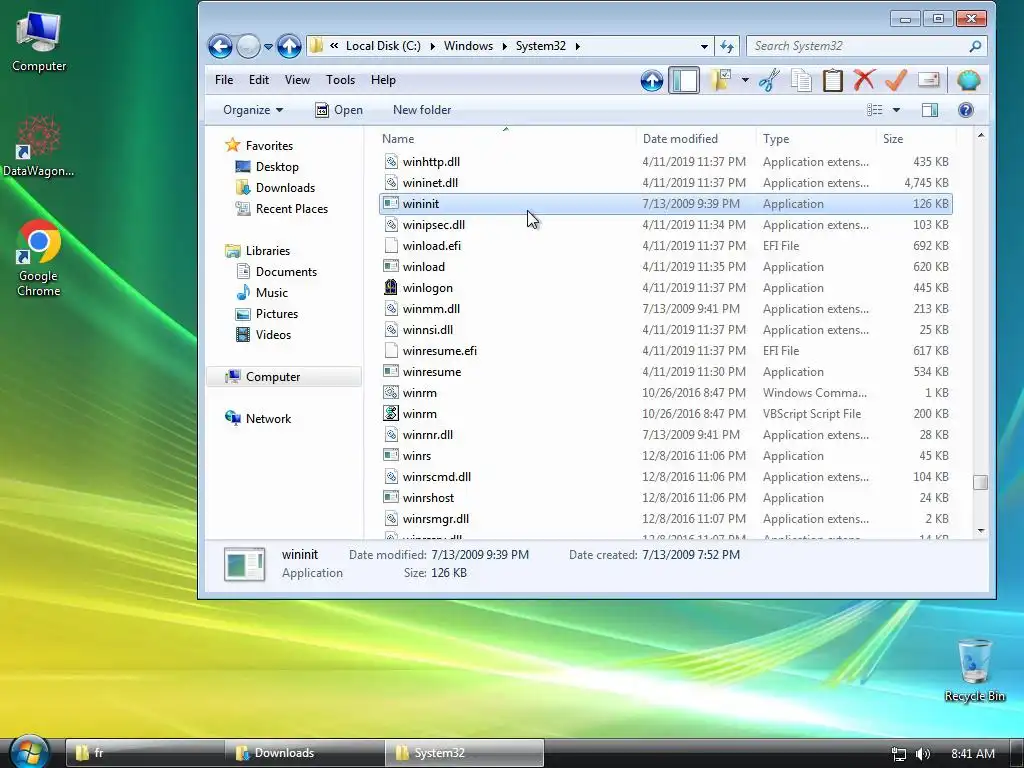Viewport: 1024px width, 768px height.
Task: Click the folder options toolbar icon
Action: [x=720, y=80]
